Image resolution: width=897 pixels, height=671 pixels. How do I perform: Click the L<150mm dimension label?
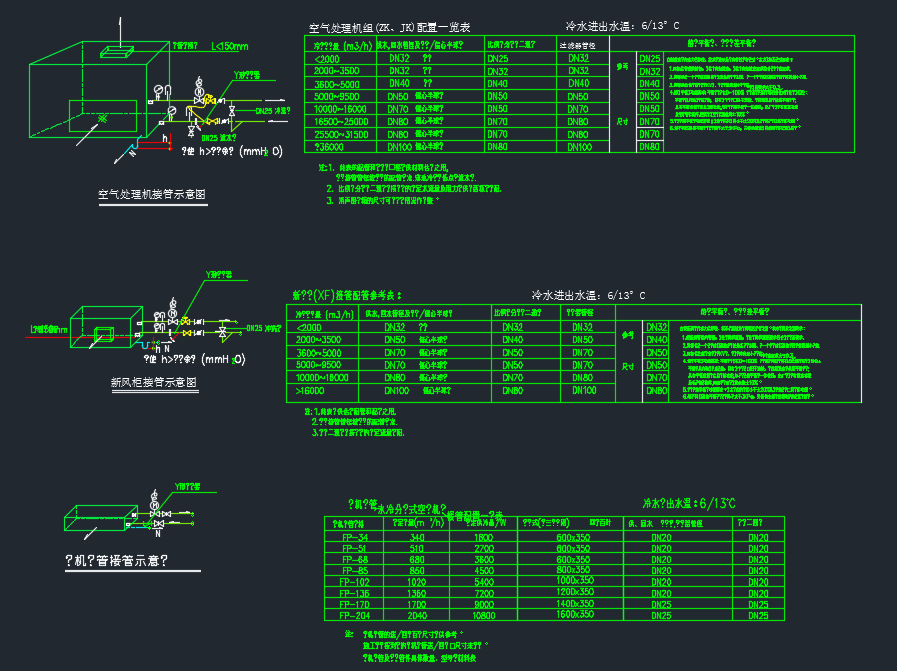[230, 46]
